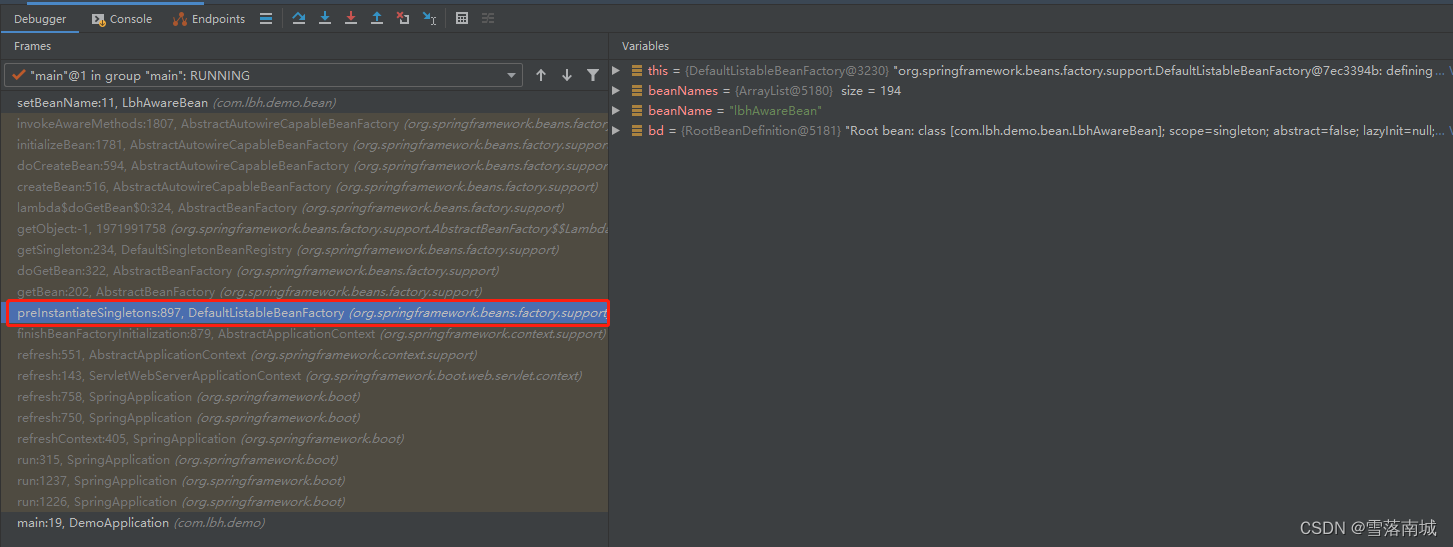Select the refresh:750 SpringApplication frame
This screenshot has height=547, width=1453.
(x=304, y=418)
